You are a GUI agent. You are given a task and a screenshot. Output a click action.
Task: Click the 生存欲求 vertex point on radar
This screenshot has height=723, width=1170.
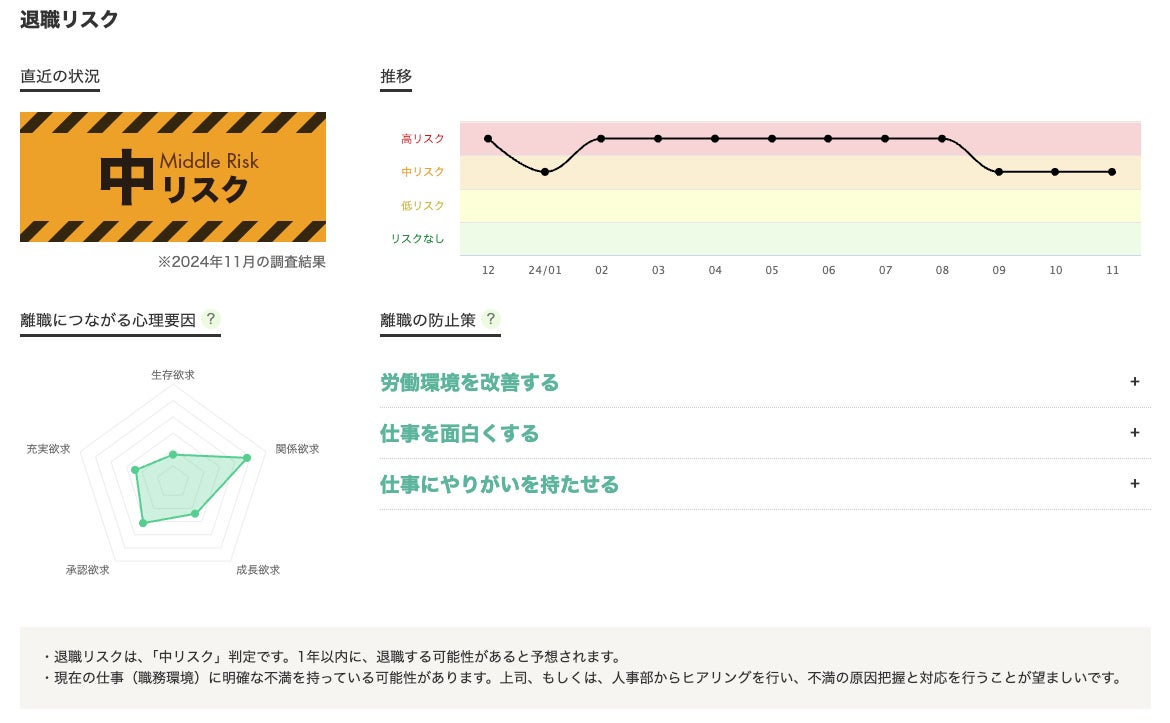[x=173, y=454]
